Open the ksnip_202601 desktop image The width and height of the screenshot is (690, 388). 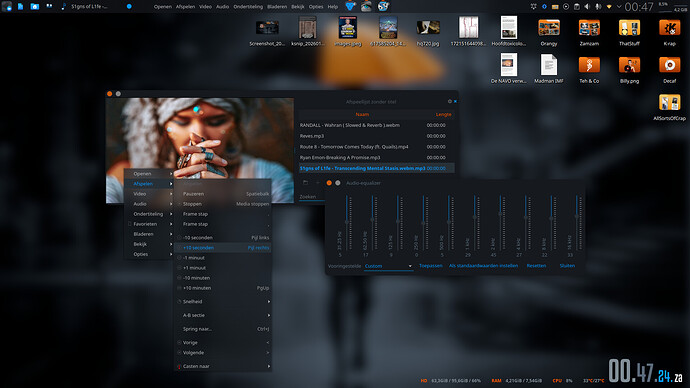(x=308, y=28)
